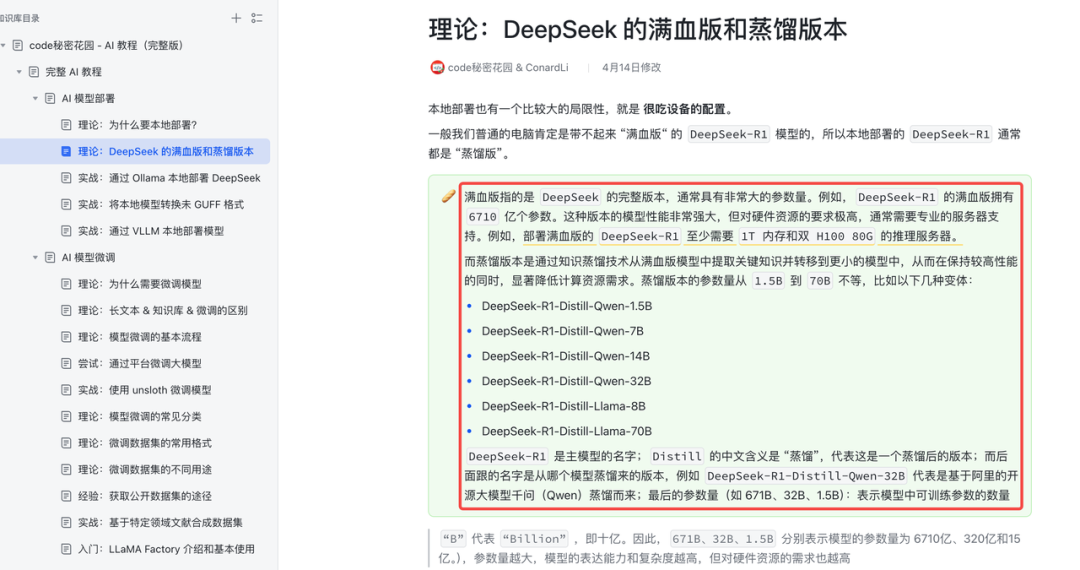Viewport: 1080px width, 570px height.
Task: Click the 1T 内存和双 H100 80G code text
Action: 807,236
